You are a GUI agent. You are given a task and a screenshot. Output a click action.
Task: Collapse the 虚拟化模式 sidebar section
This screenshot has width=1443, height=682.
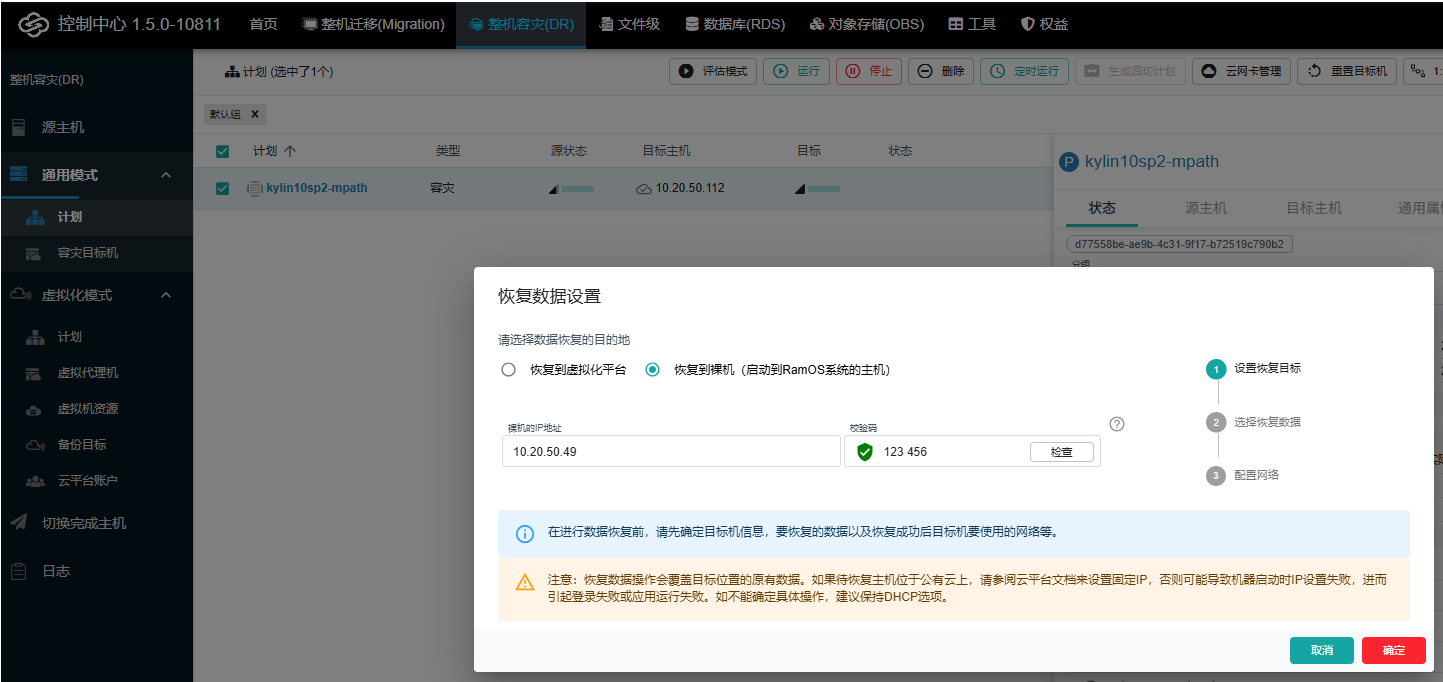(x=166, y=295)
